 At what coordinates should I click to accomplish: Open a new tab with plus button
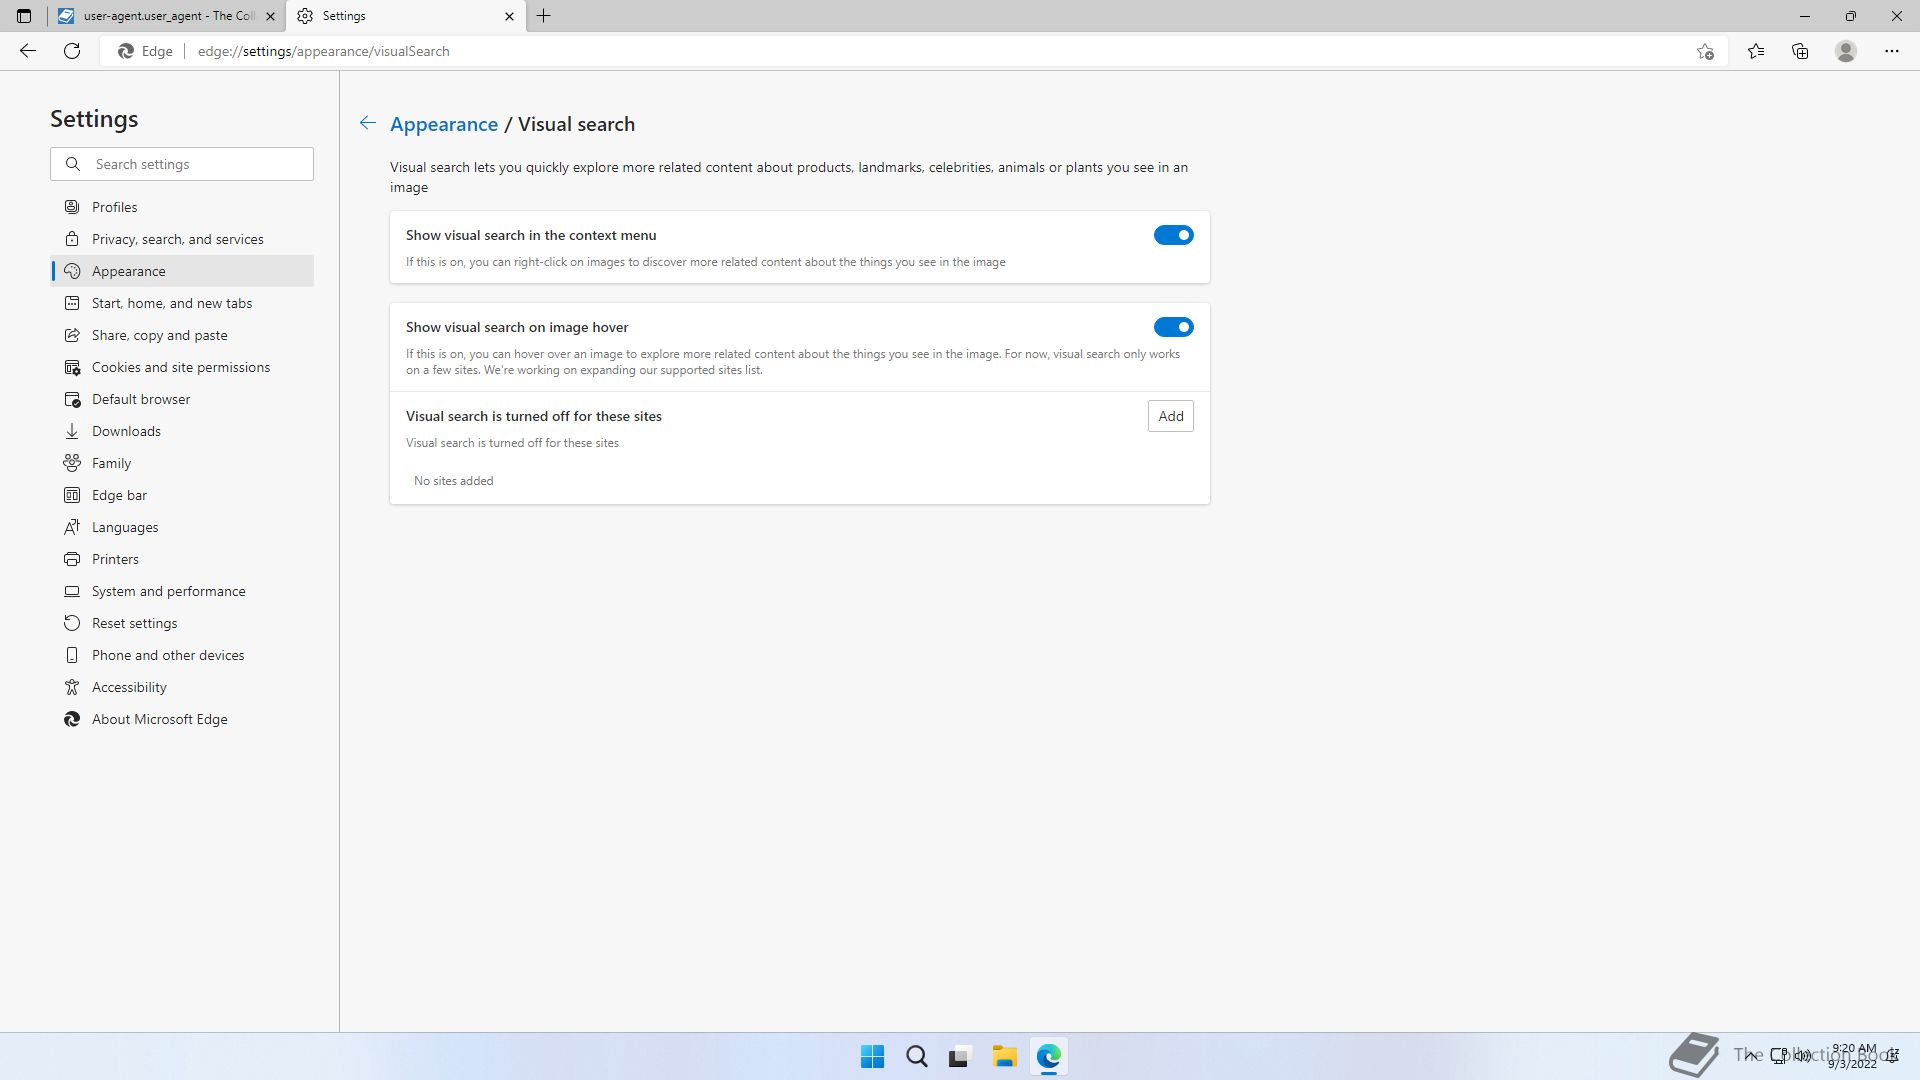544,16
